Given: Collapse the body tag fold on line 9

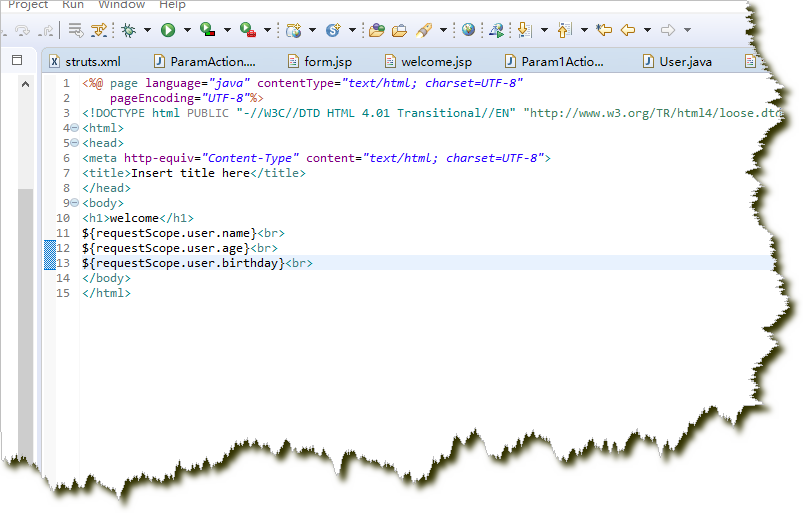Looking at the screenshot, I should 75,203.
